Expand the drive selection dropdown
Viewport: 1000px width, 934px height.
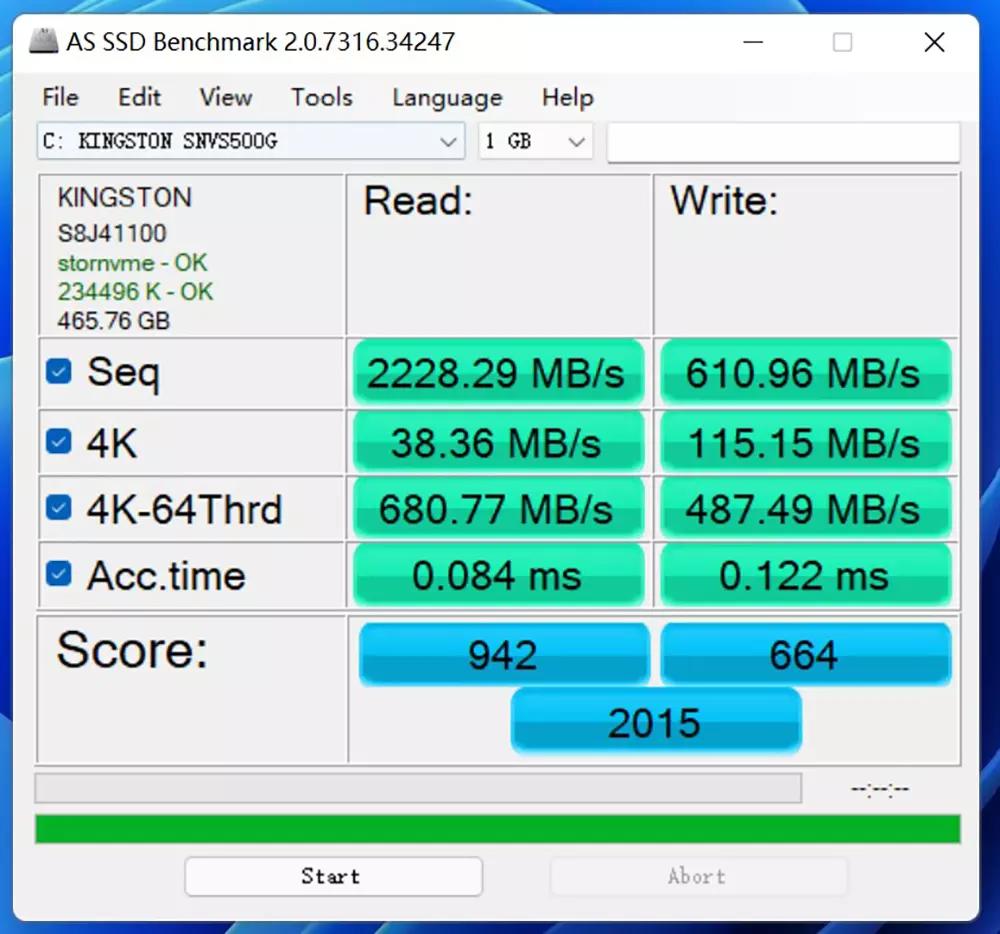coord(251,141)
